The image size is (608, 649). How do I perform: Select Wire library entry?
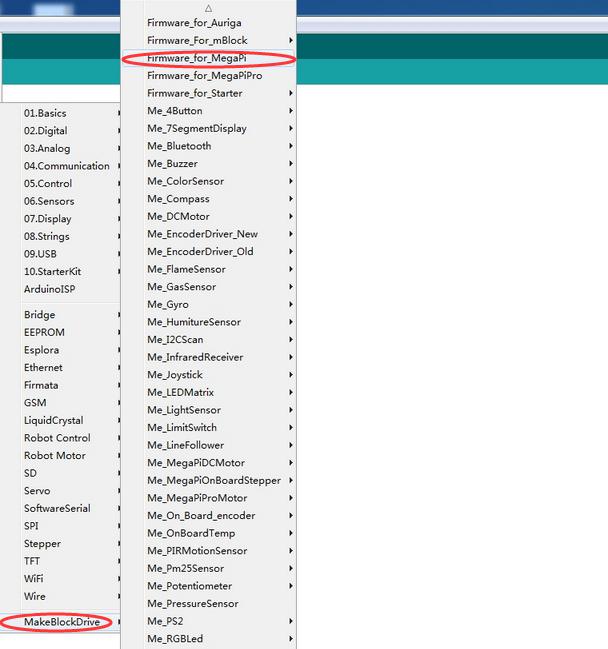click(x=60, y=596)
